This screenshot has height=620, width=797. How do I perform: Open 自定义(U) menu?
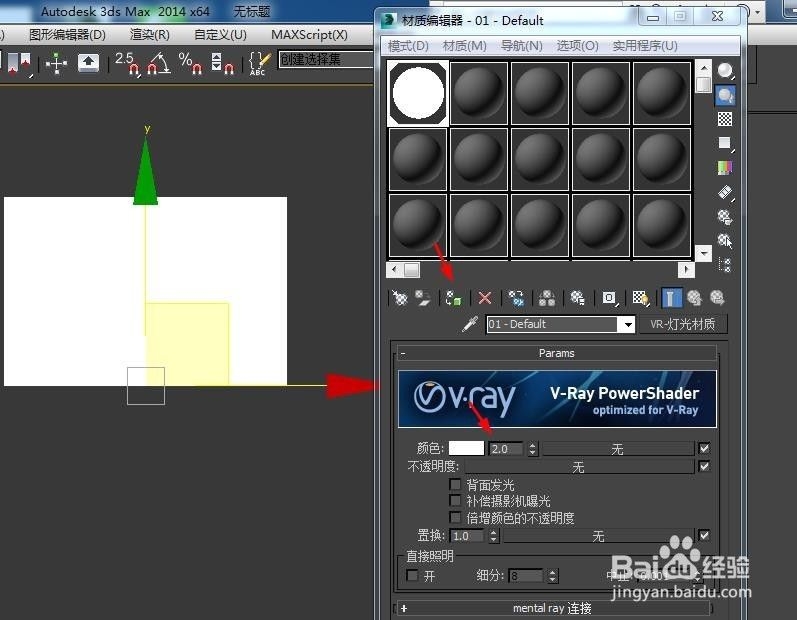[220, 35]
